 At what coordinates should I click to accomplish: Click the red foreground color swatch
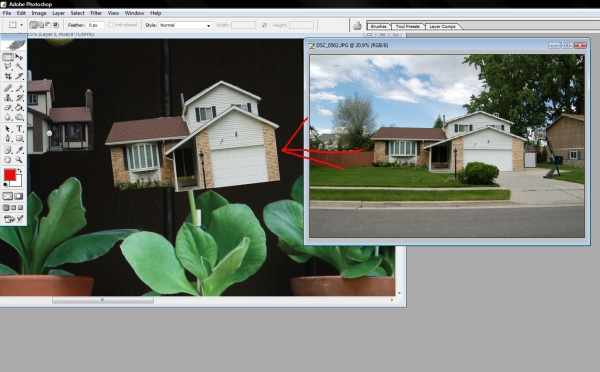click(x=10, y=175)
